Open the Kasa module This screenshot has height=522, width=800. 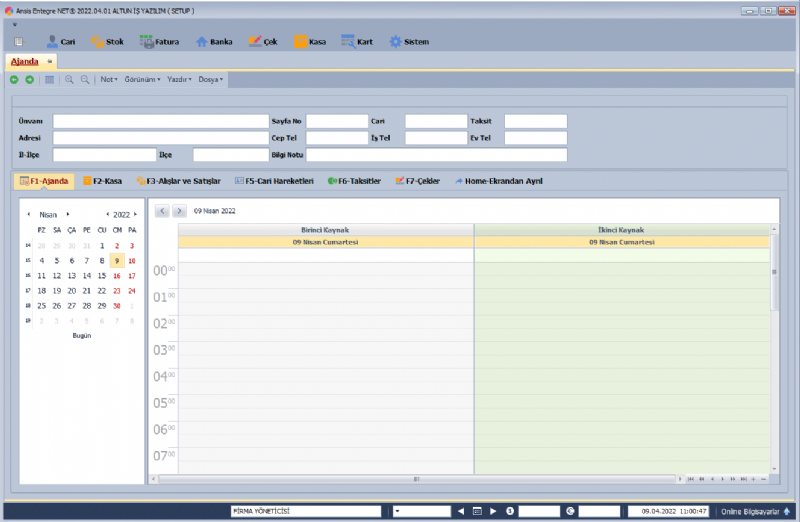click(310, 42)
